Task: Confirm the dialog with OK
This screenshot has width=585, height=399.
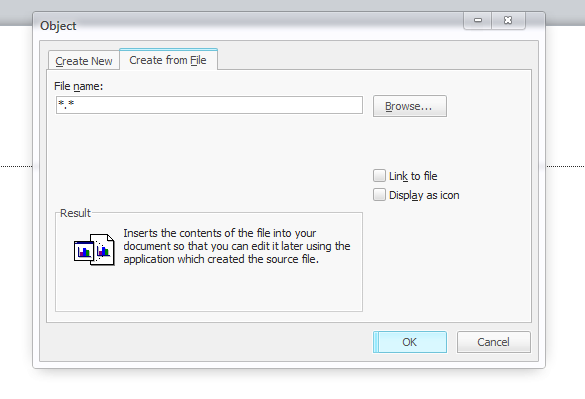Action: coord(410,342)
